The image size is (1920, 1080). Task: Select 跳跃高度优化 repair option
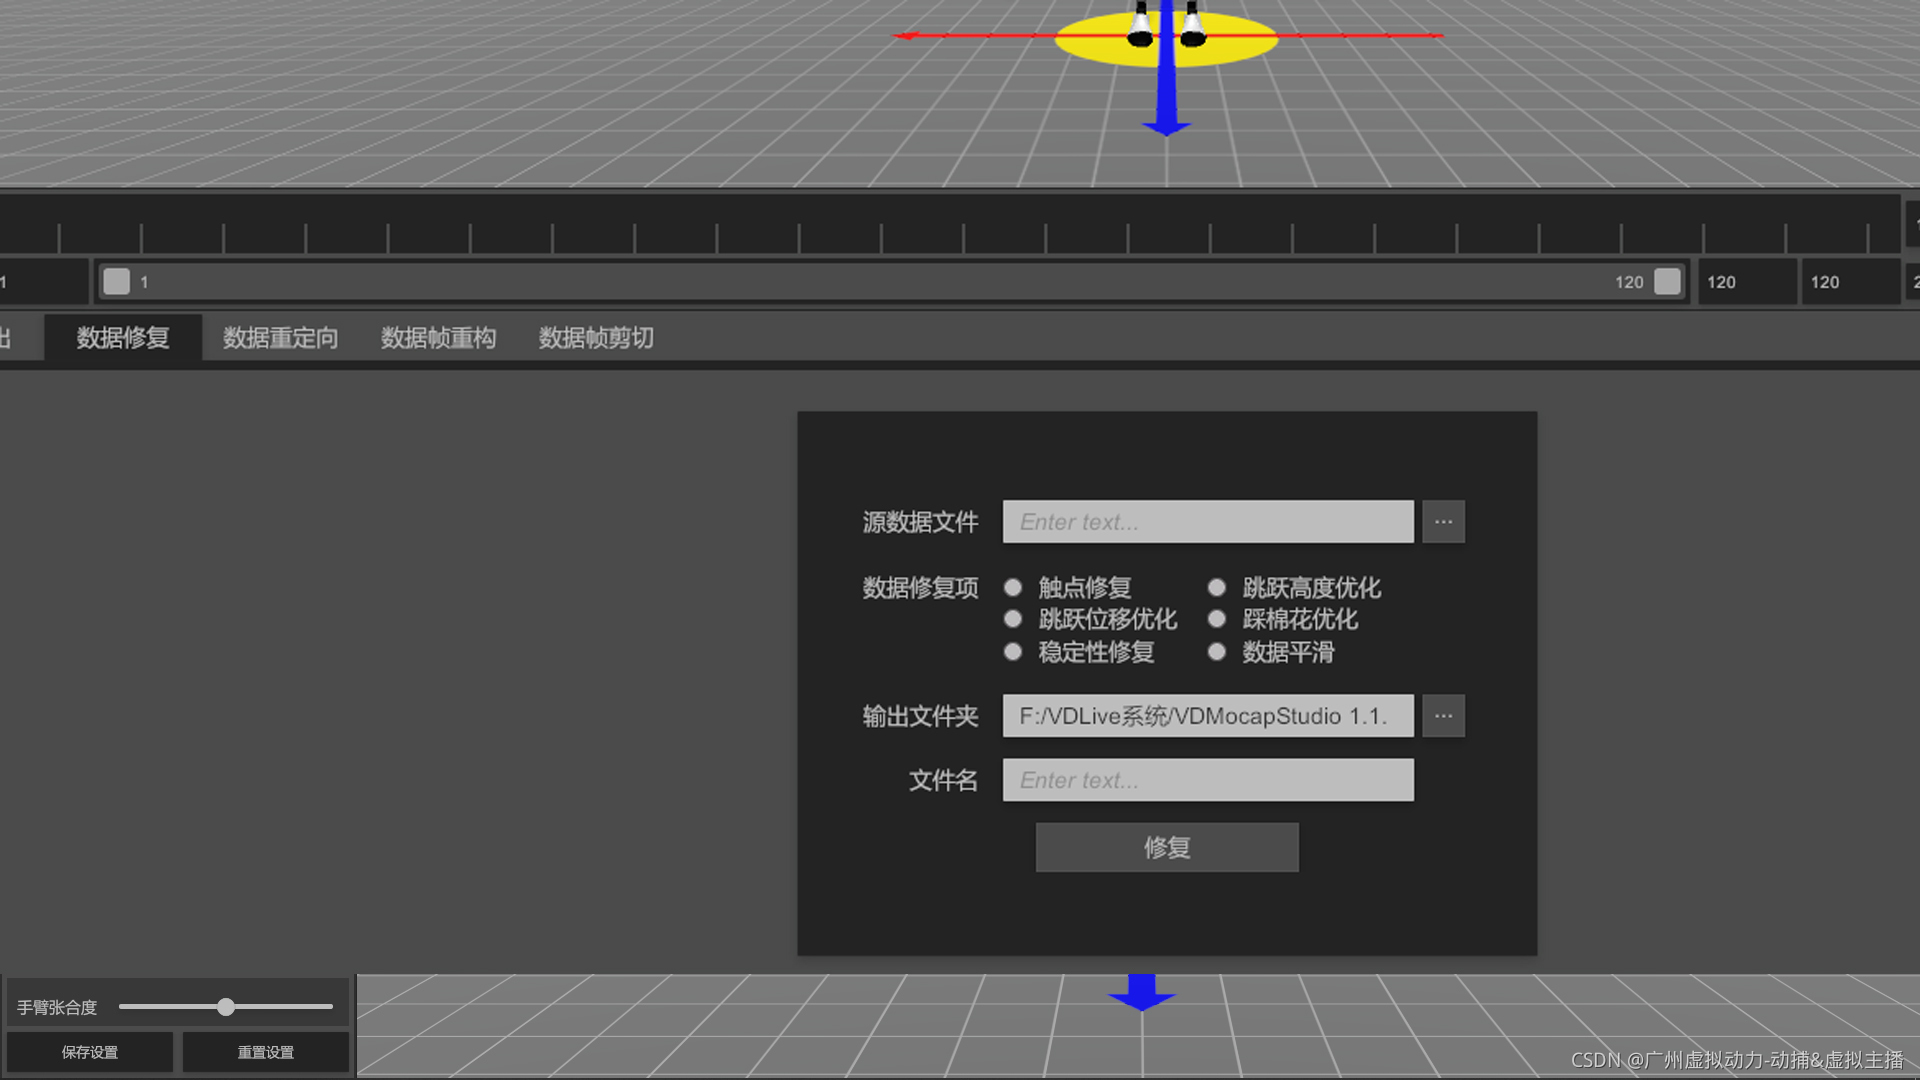point(1217,587)
